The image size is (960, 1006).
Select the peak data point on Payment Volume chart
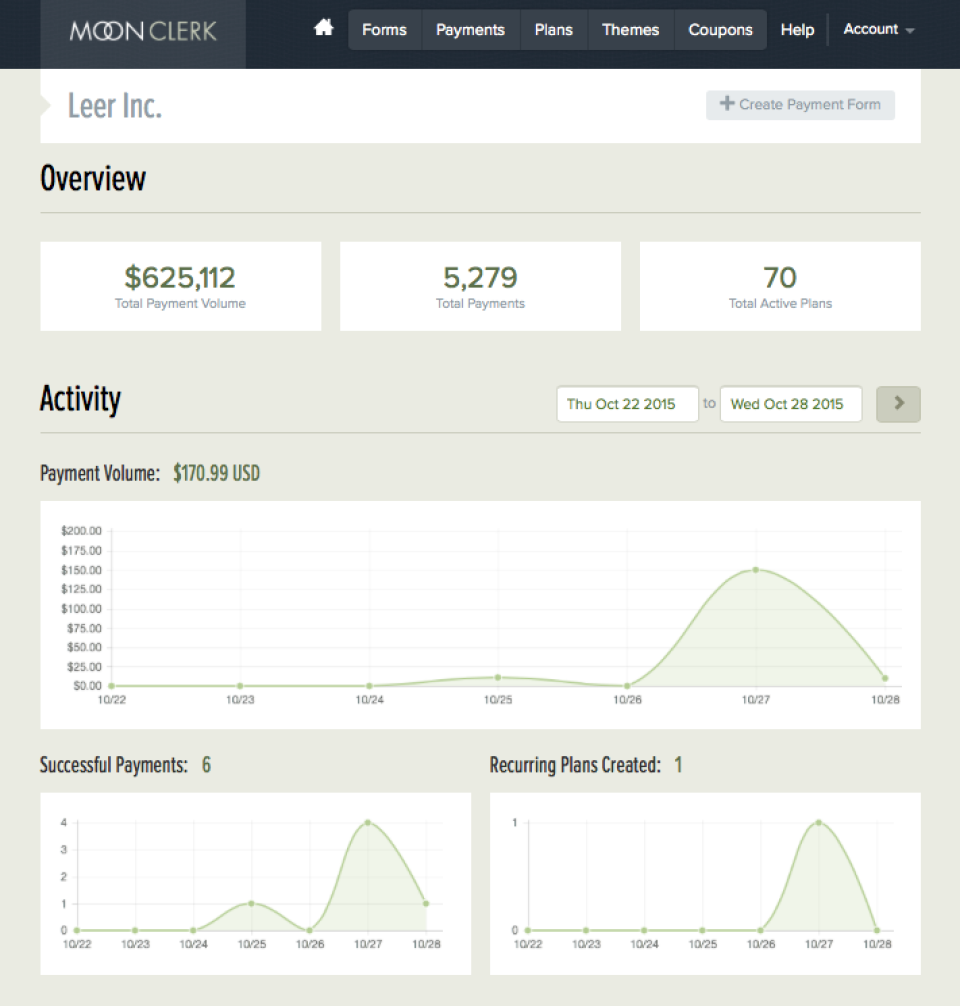(755, 571)
